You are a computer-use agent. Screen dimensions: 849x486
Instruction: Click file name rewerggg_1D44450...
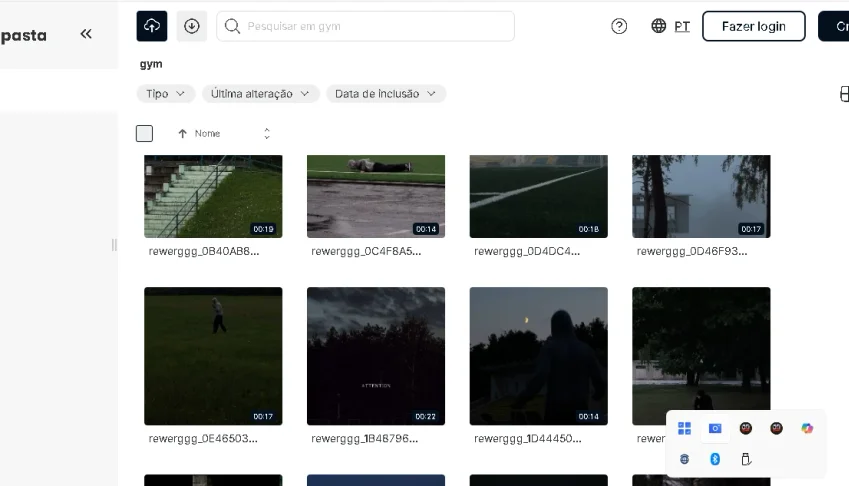pos(527,438)
